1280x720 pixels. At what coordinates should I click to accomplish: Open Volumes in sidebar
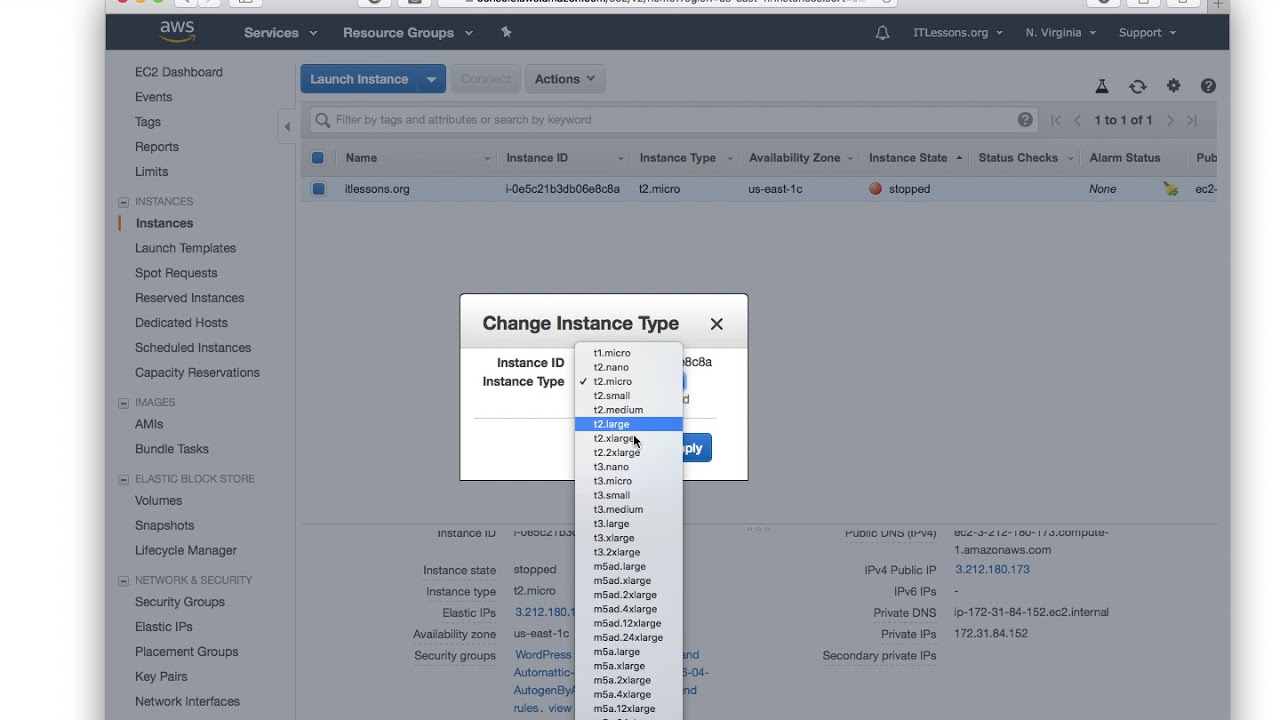pyautogui.click(x=159, y=501)
